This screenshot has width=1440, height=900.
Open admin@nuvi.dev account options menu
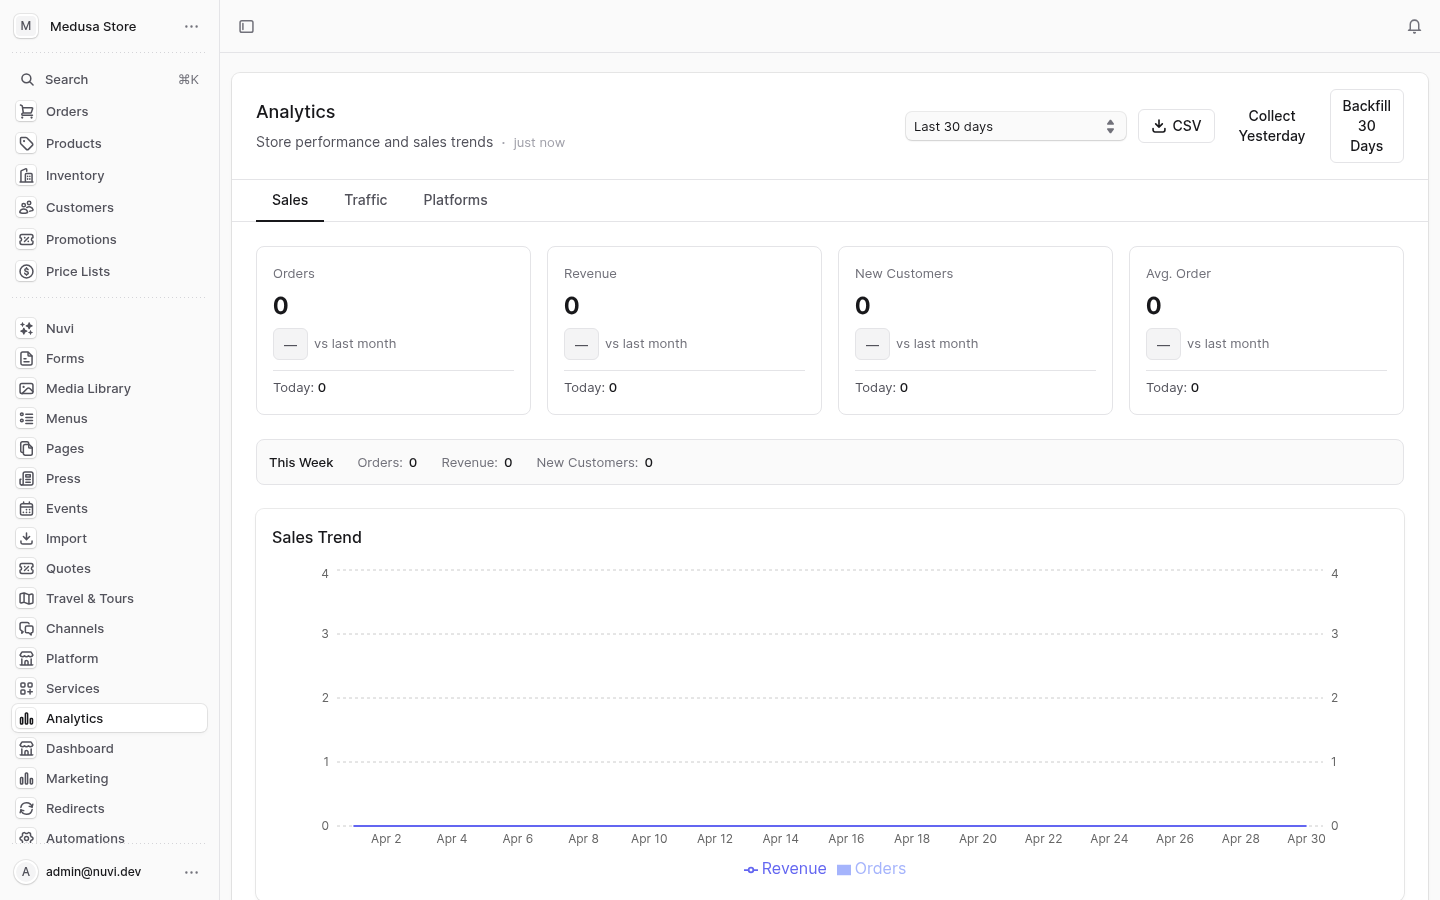[x=192, y=872]
